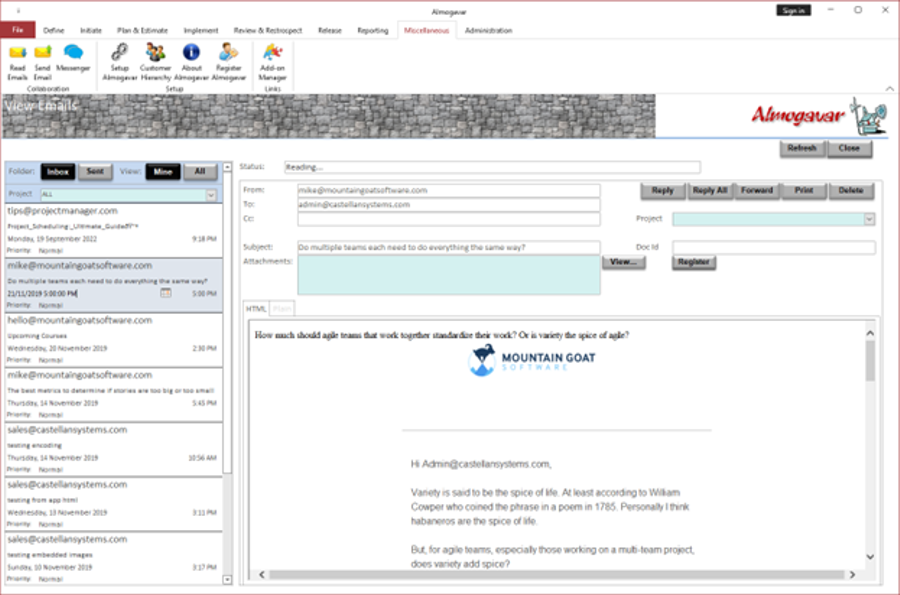The image size is (900, 595).
Task: Click the Send Email ribbon icon
Action: coord(42,63)
